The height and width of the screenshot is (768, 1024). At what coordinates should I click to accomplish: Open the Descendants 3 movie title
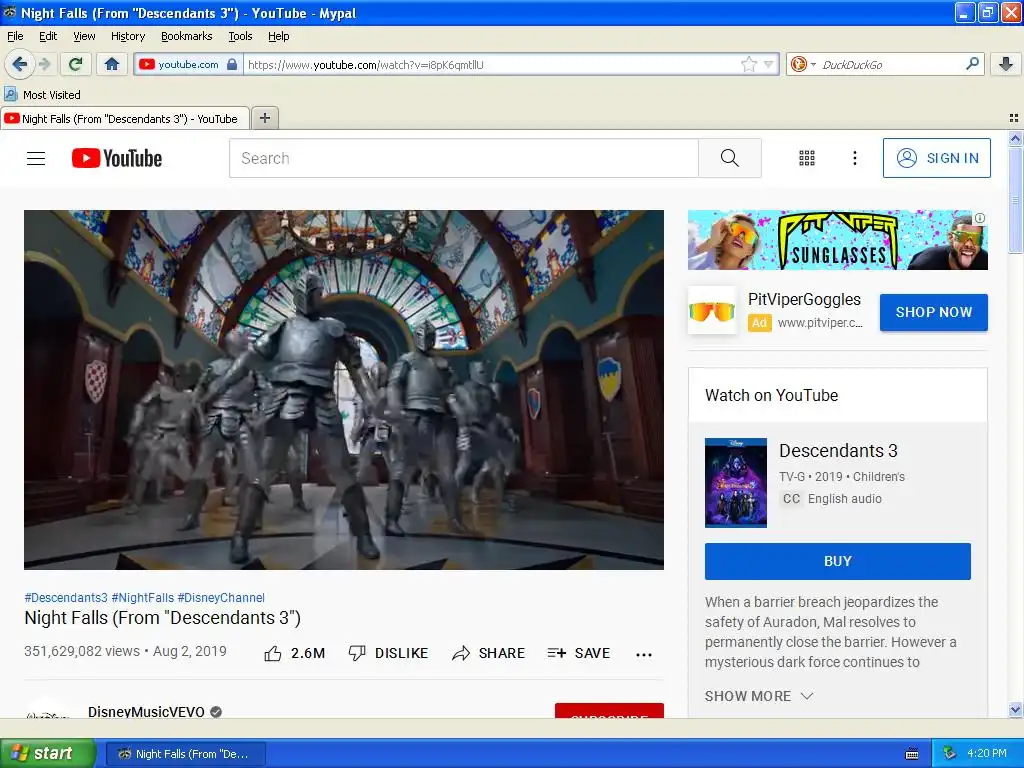[839, 451]
